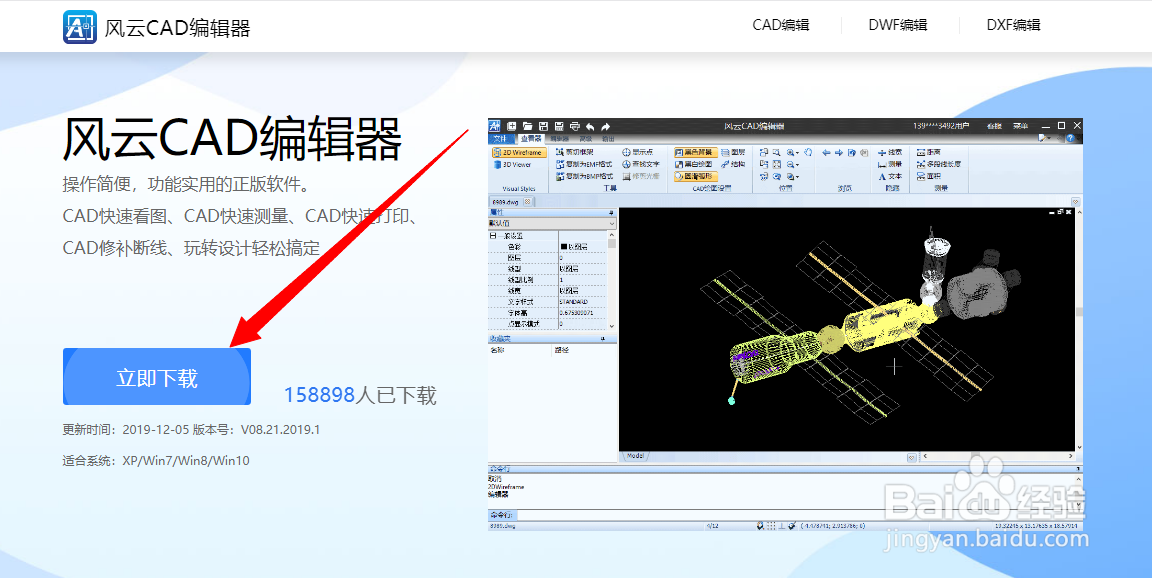Image resolution: width=1152 pixels, height=578 pixels.
Task: Click the properties panel vertical scrollbar
Action: 612,279
